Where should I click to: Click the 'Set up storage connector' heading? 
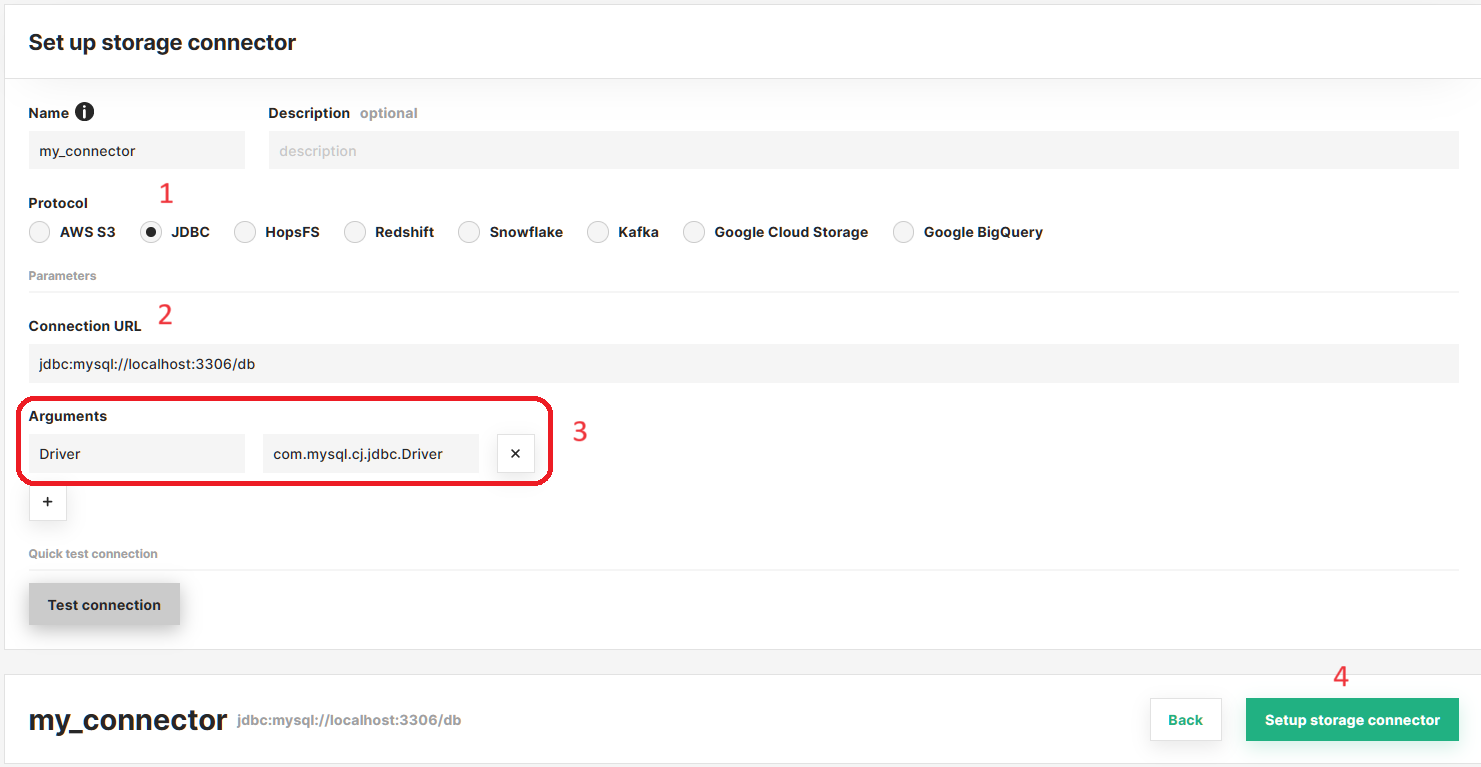coord(162,42)
